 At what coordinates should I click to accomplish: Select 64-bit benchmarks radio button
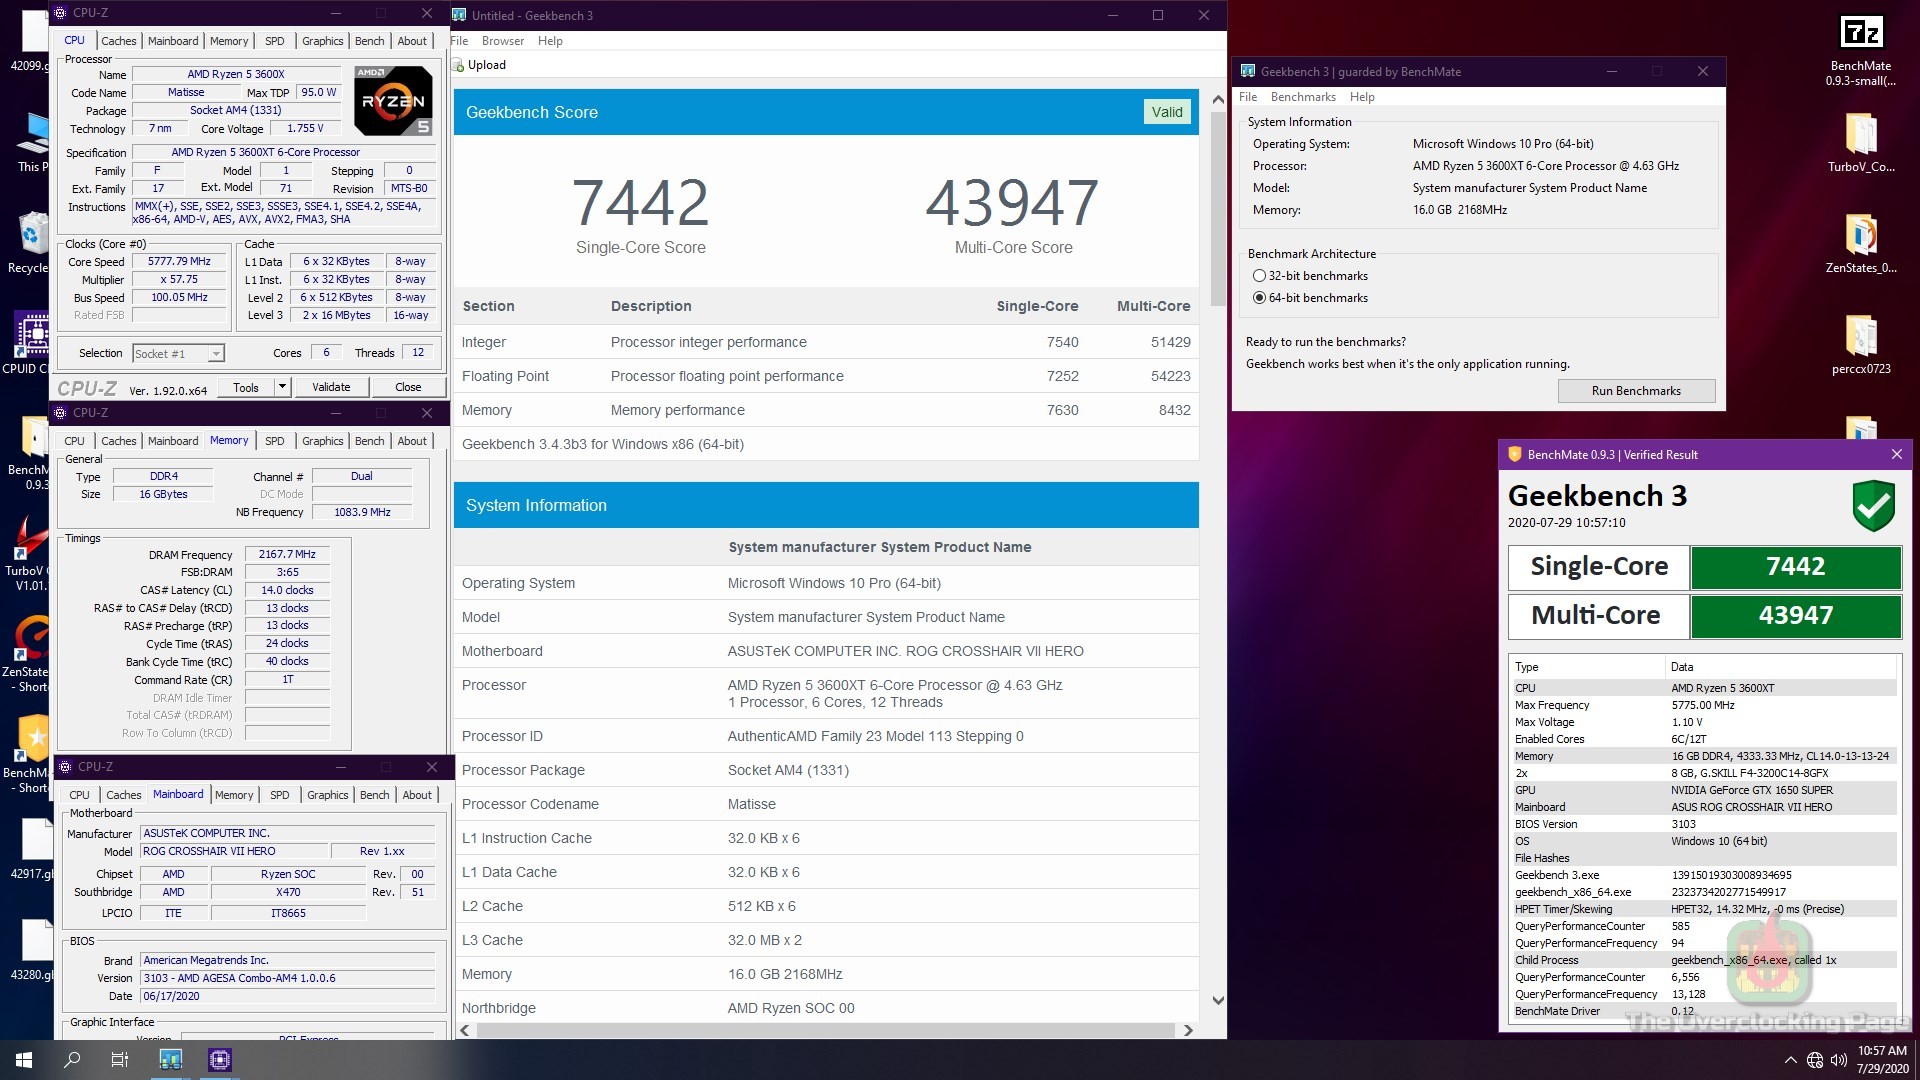pos(1259,298)
